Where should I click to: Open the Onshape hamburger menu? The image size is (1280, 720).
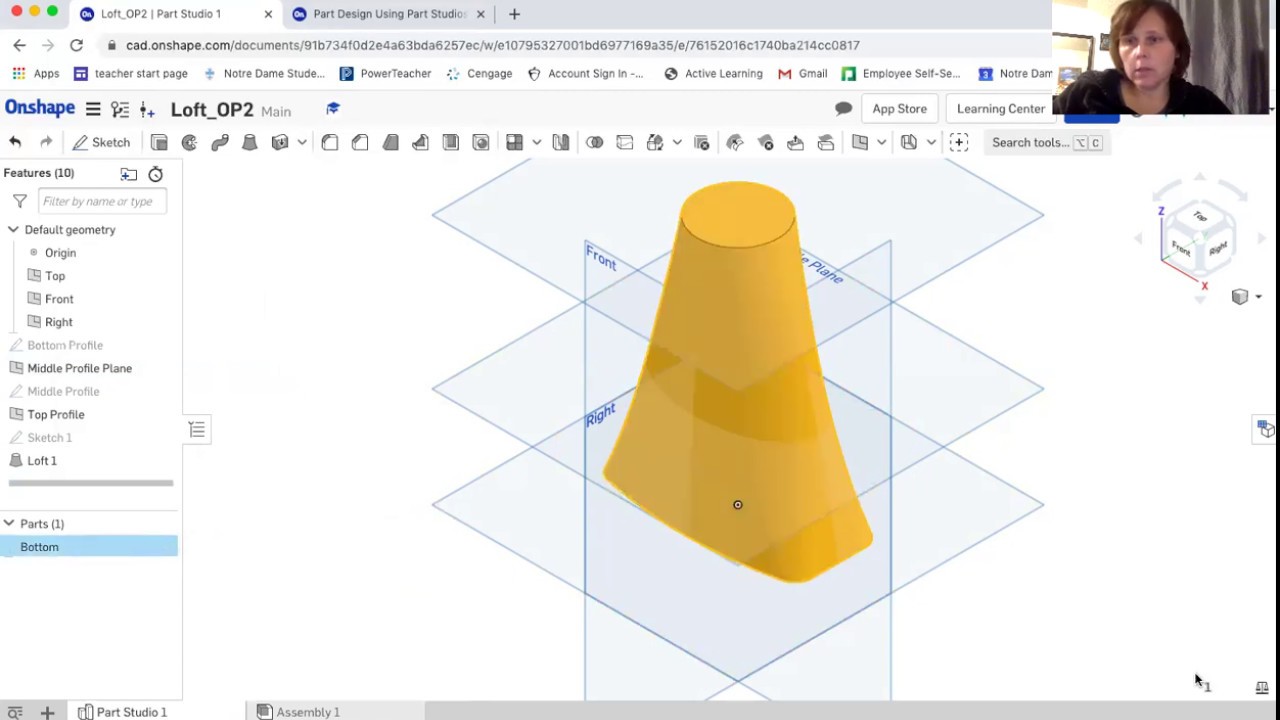coord(93,109)
